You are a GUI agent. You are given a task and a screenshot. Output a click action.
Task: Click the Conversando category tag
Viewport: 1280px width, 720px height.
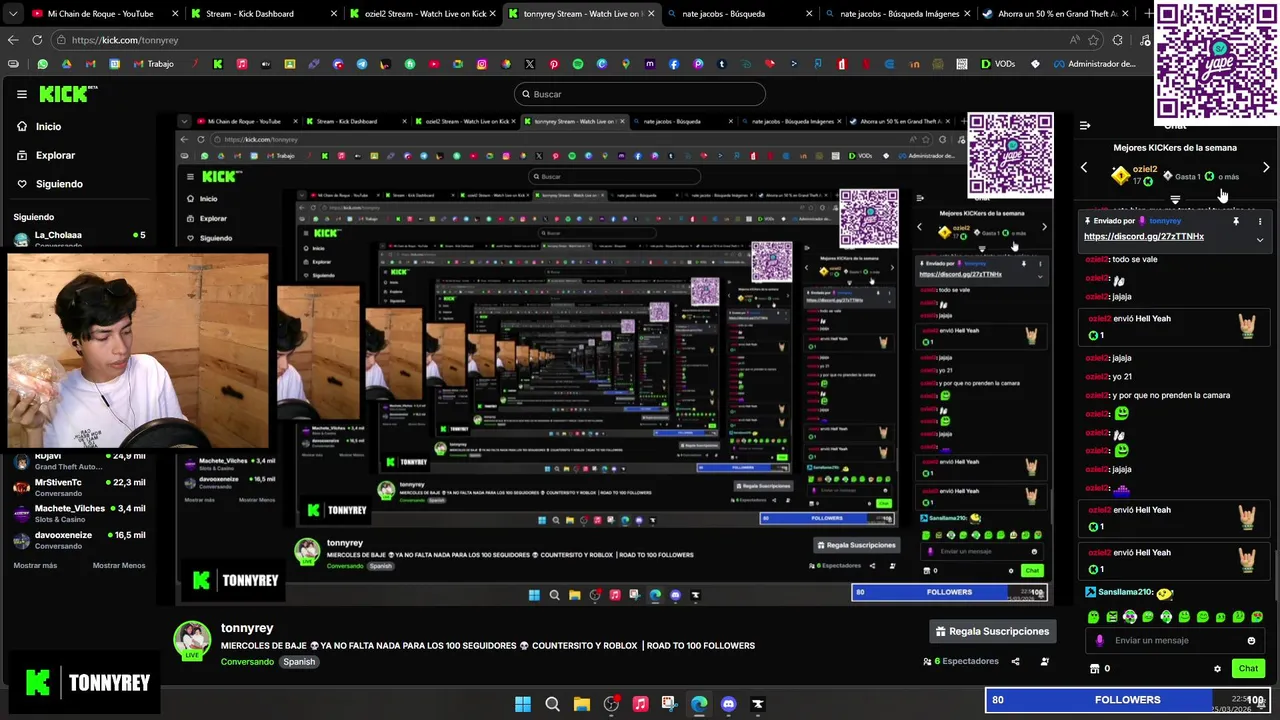(247, 662)
